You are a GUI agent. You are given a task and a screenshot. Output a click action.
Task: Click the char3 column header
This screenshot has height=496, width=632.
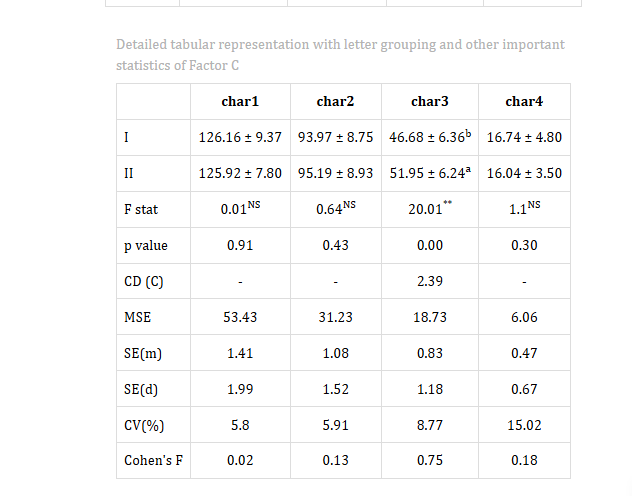(430, 102)
